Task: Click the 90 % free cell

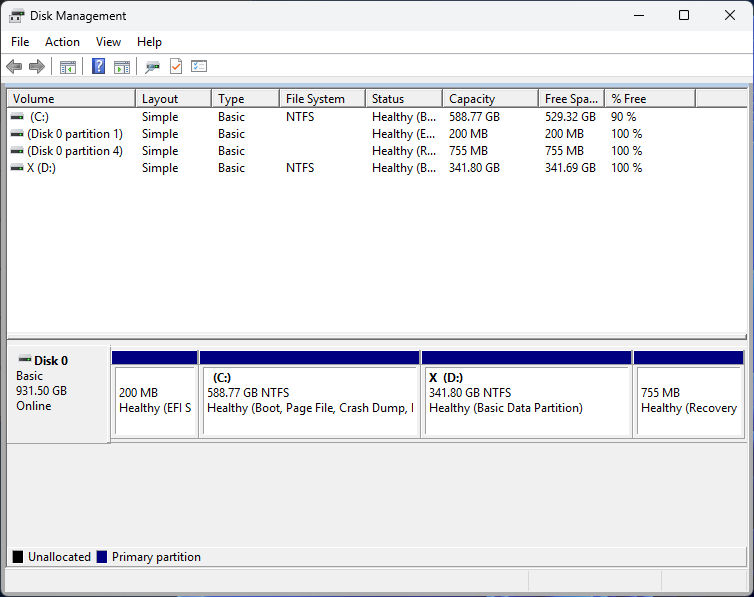Action: [x=623, y=117]
